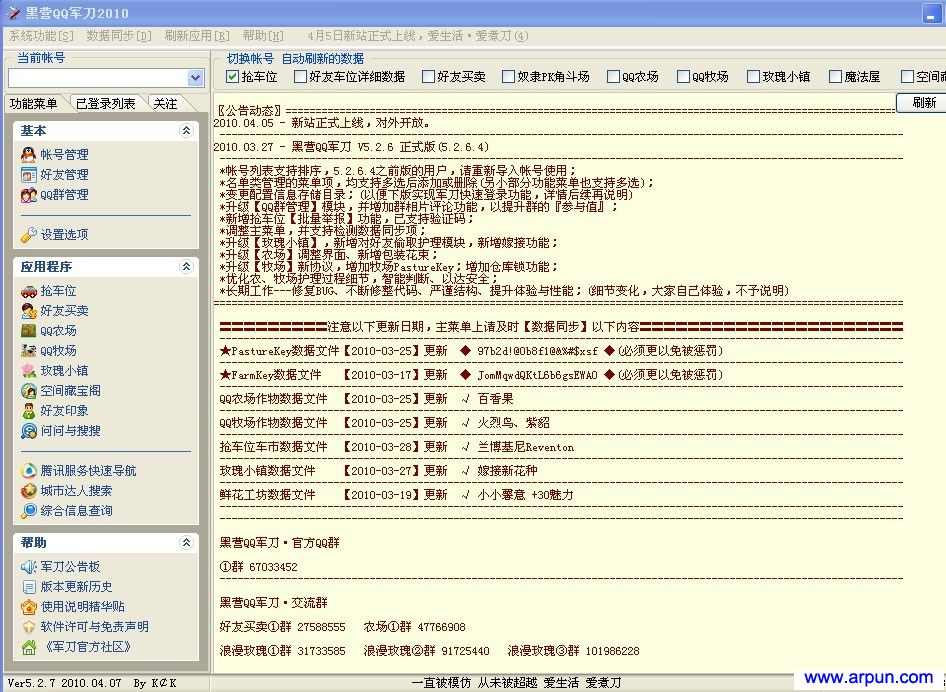This screenshot has height=692, width=946.
Task: Open the 当前帐号 account dropdown
Action: coord(195,78)
